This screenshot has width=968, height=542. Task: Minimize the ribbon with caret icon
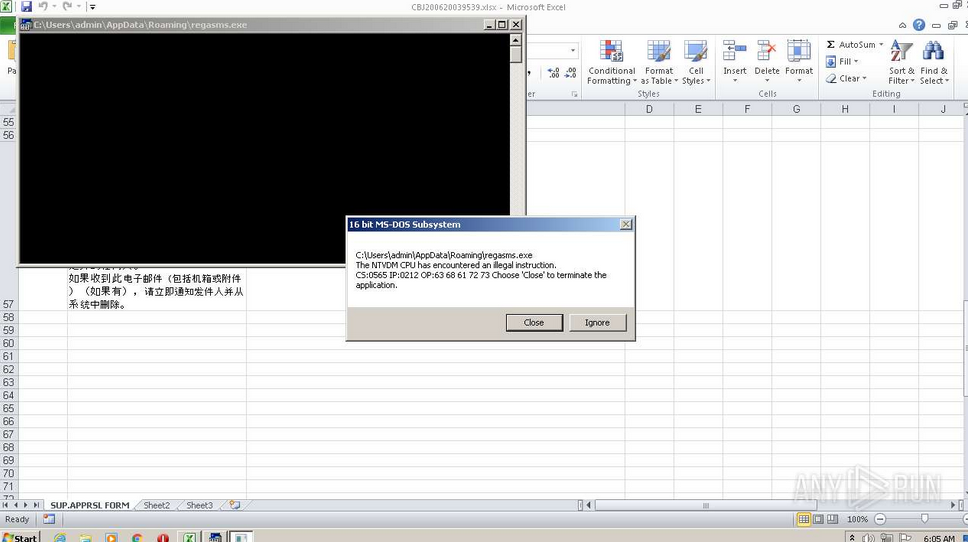(903, 25)
